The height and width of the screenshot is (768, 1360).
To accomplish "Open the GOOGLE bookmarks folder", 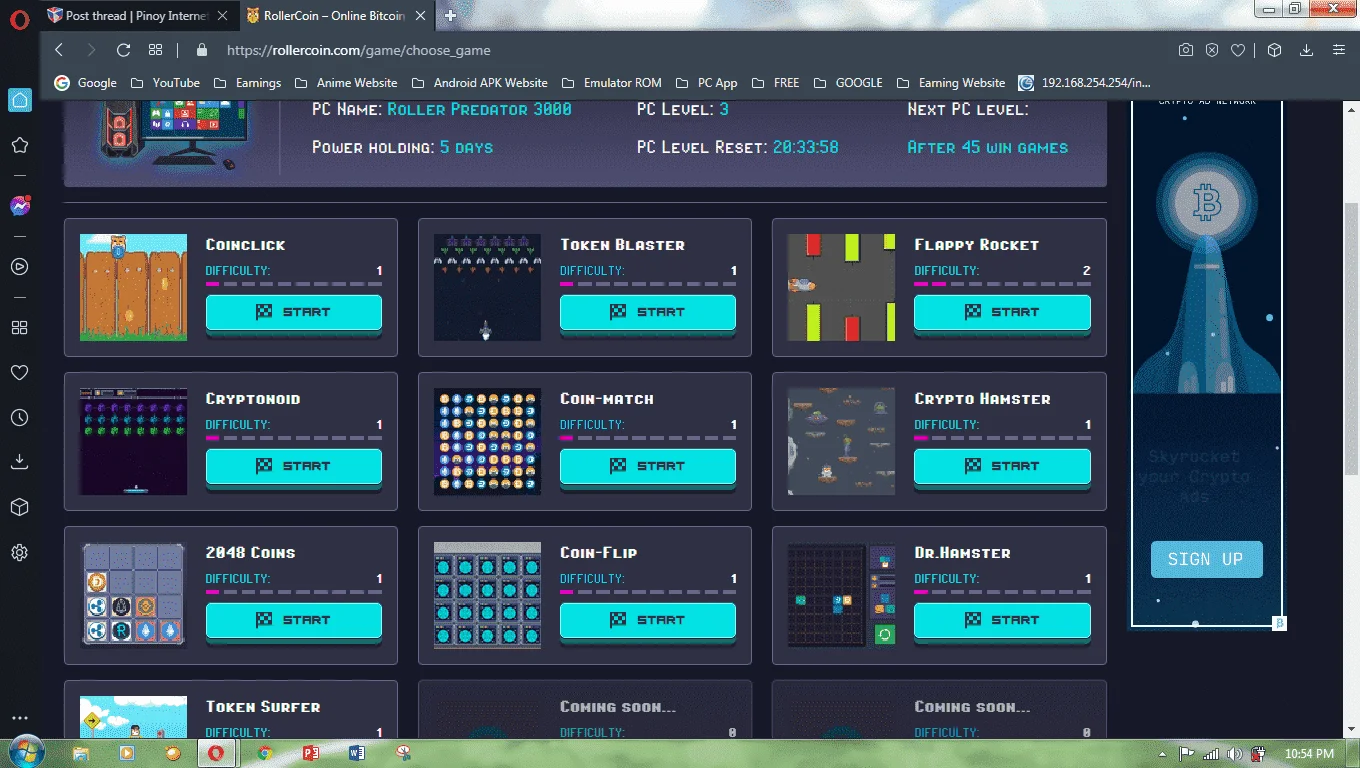I will (x=848, y=83).
